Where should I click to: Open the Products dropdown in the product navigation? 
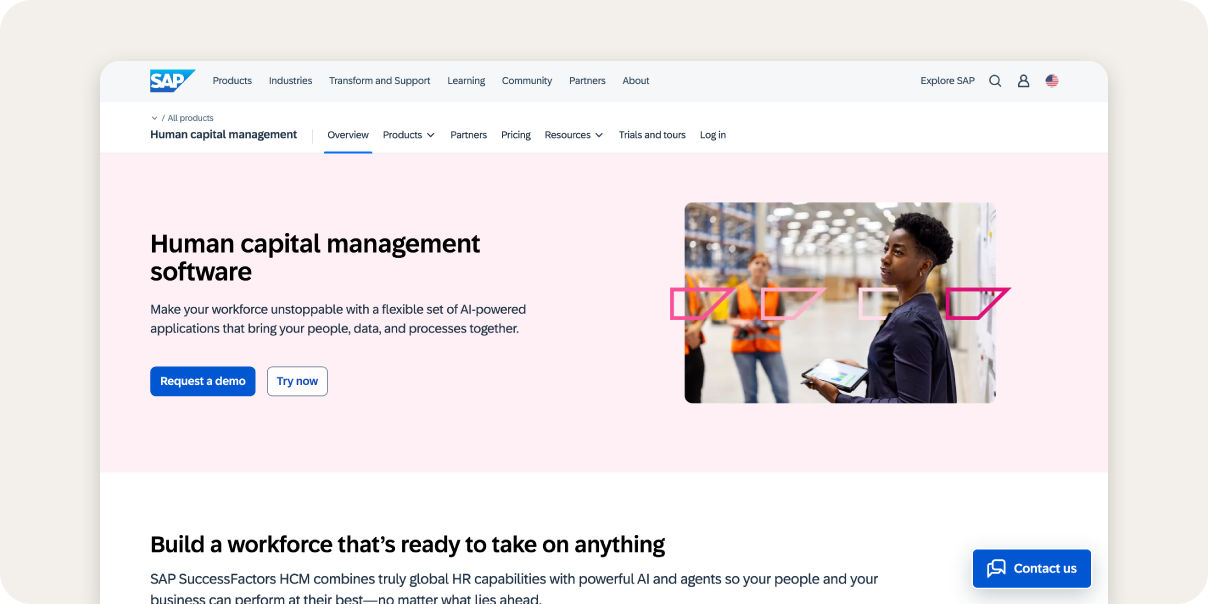click(408, 134)
